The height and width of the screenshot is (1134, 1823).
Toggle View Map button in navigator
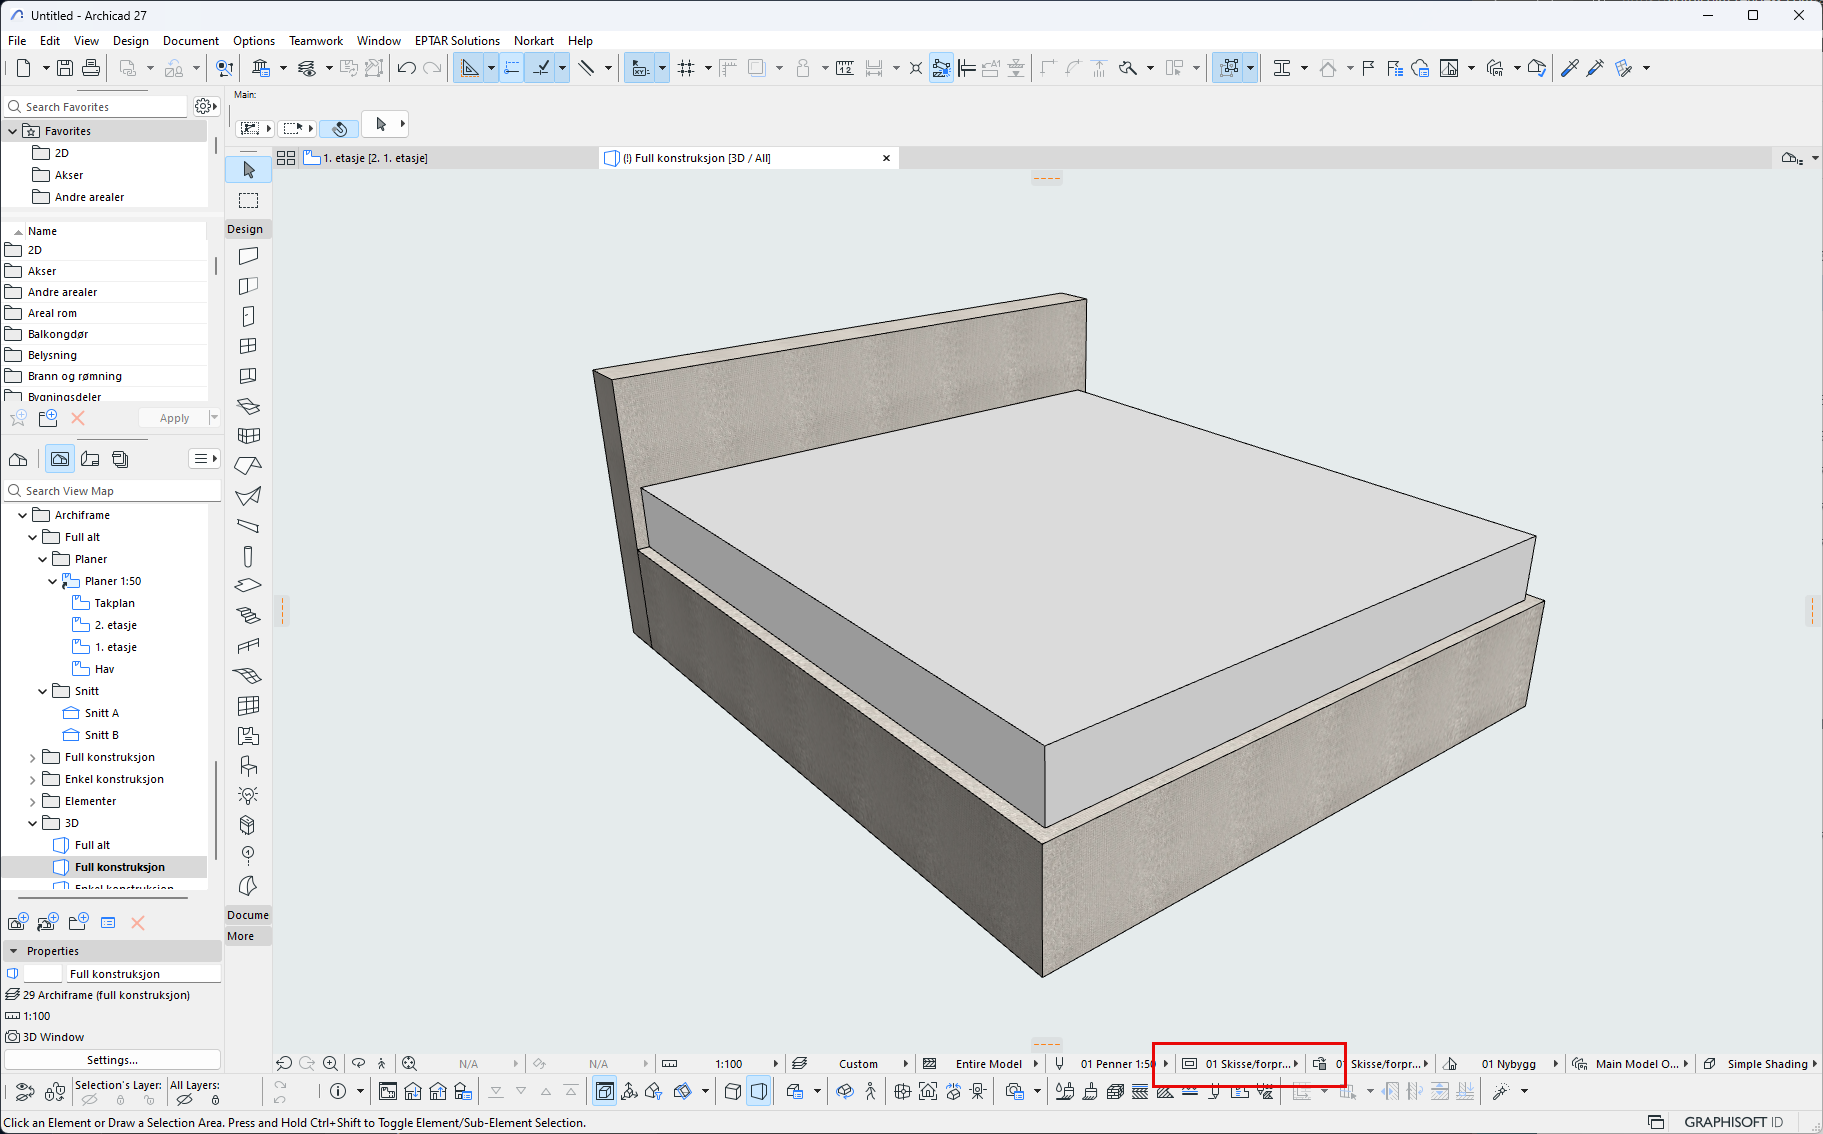pyautogui.click(x=60, y=459)
